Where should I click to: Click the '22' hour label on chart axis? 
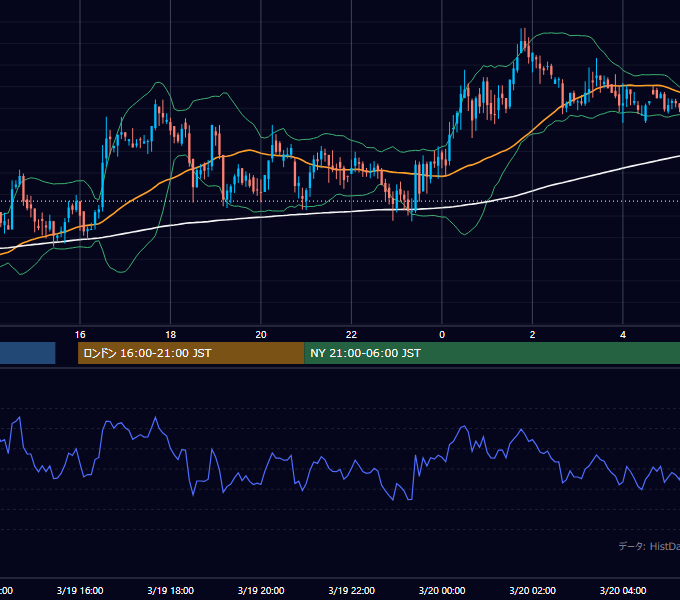click(x=351, y=335)
